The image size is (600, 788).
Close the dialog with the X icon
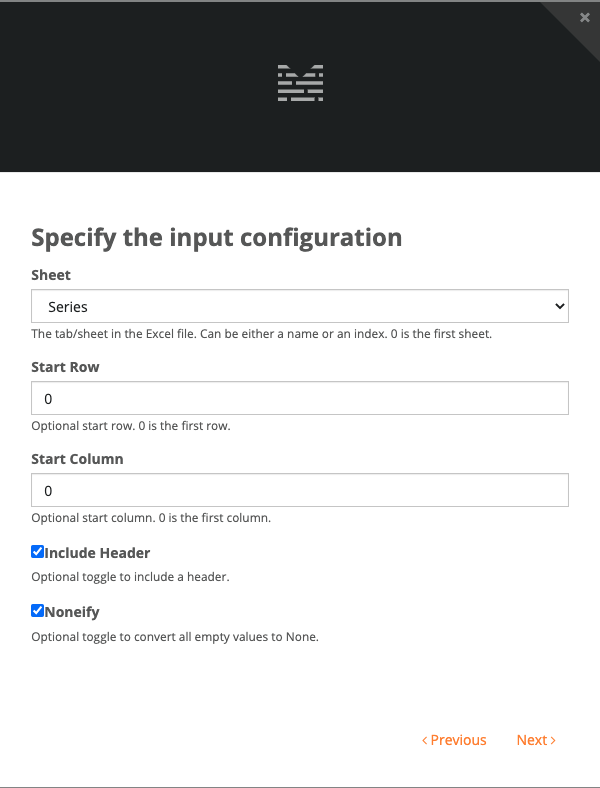[x=584, y=18]
